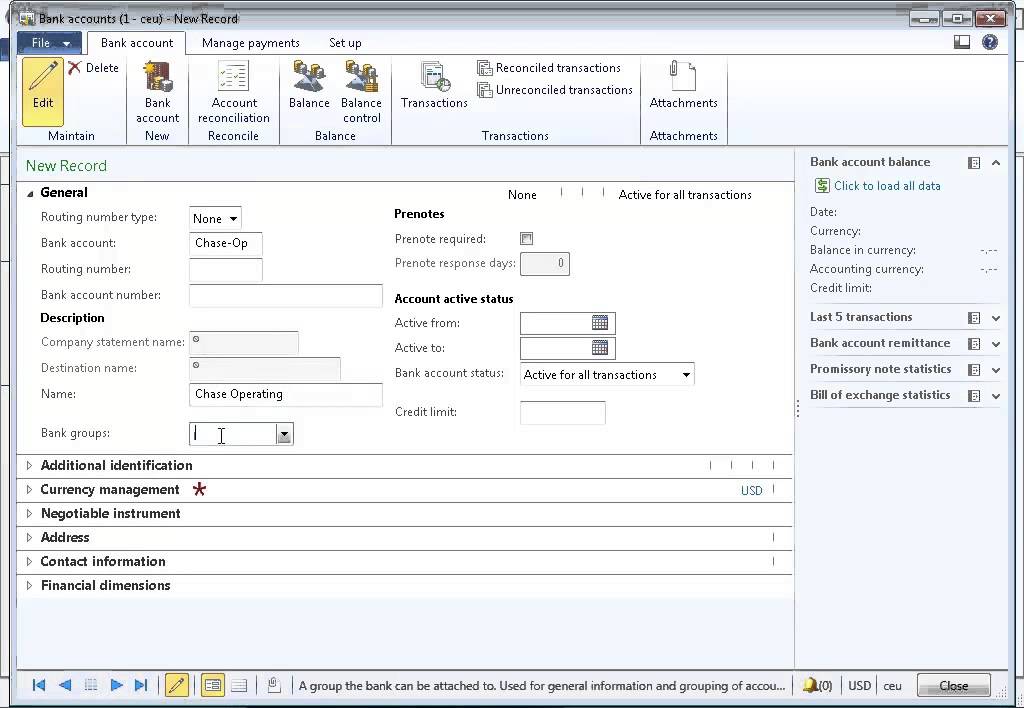1024x708 pixels.
Task: Expand Promissory note statistics panel
Action: pos(995,370)
